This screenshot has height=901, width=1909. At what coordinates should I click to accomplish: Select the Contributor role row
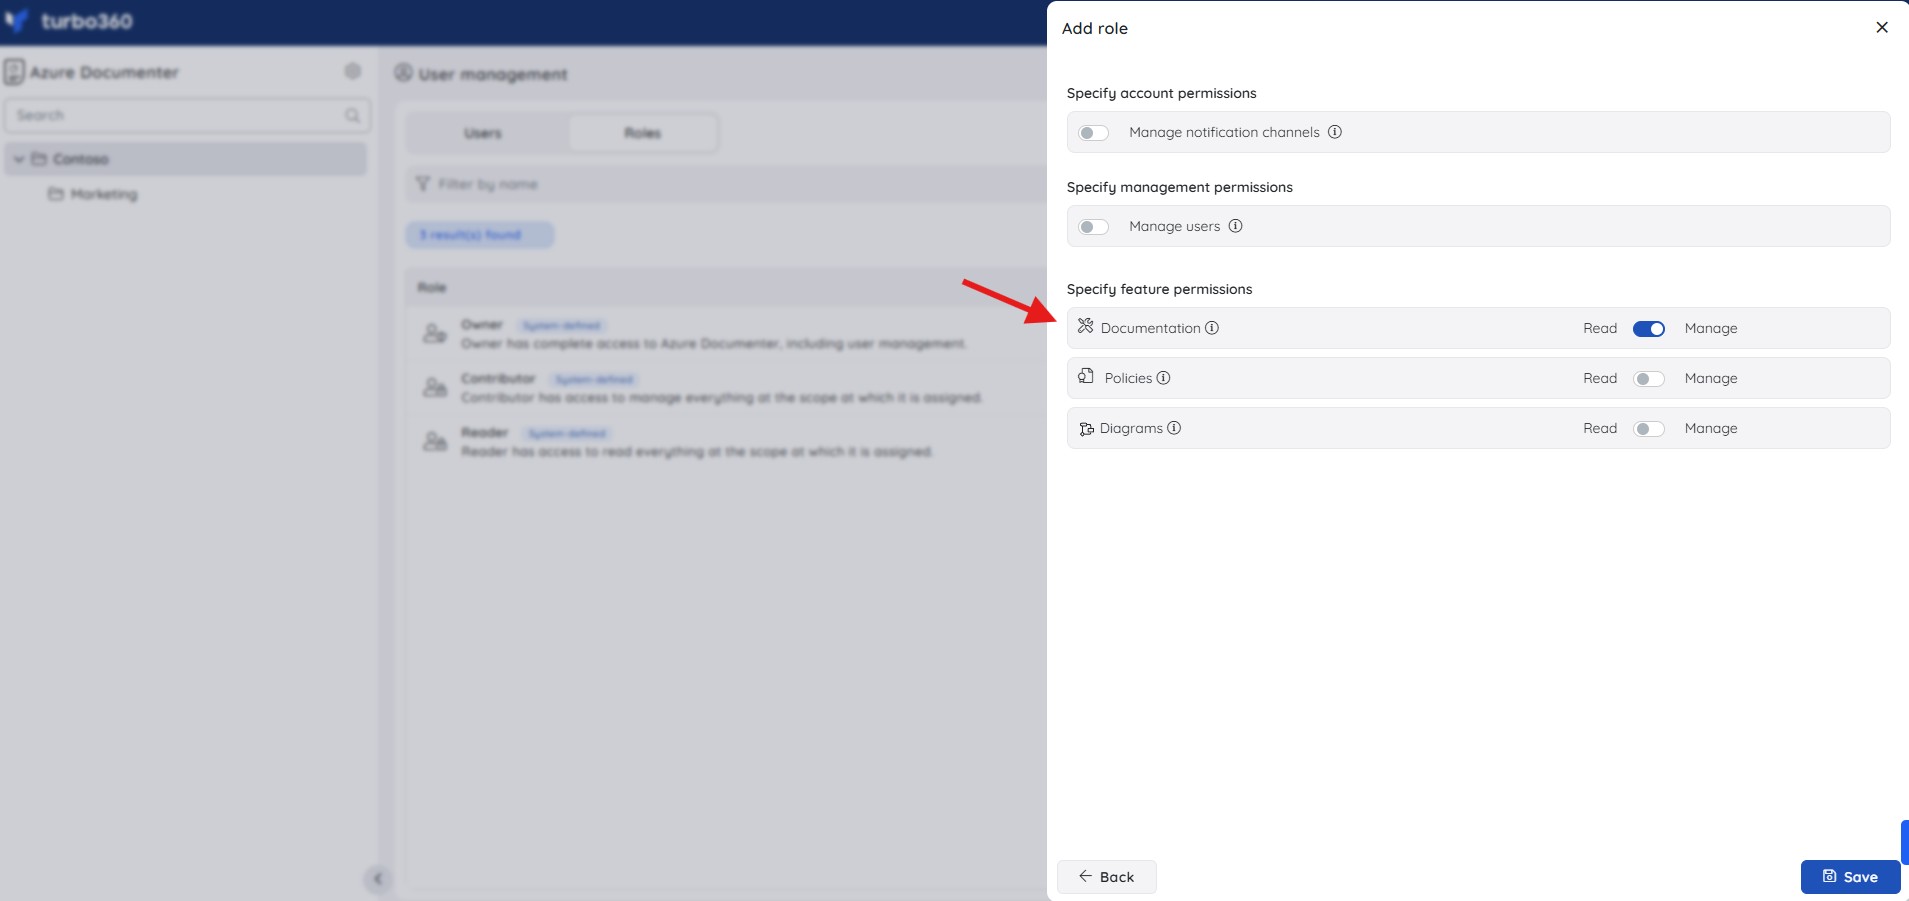pyautogui.click(x=726, y=388)
